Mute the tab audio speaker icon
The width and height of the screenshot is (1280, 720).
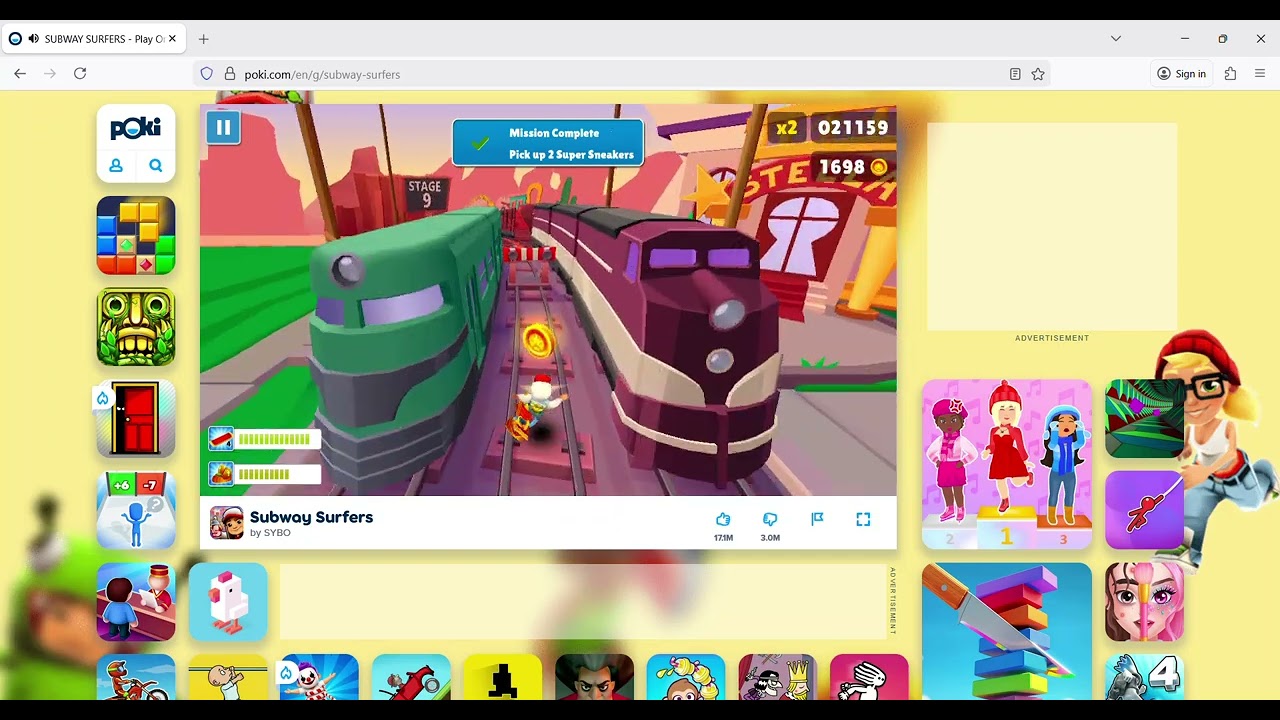coord(34,39)
